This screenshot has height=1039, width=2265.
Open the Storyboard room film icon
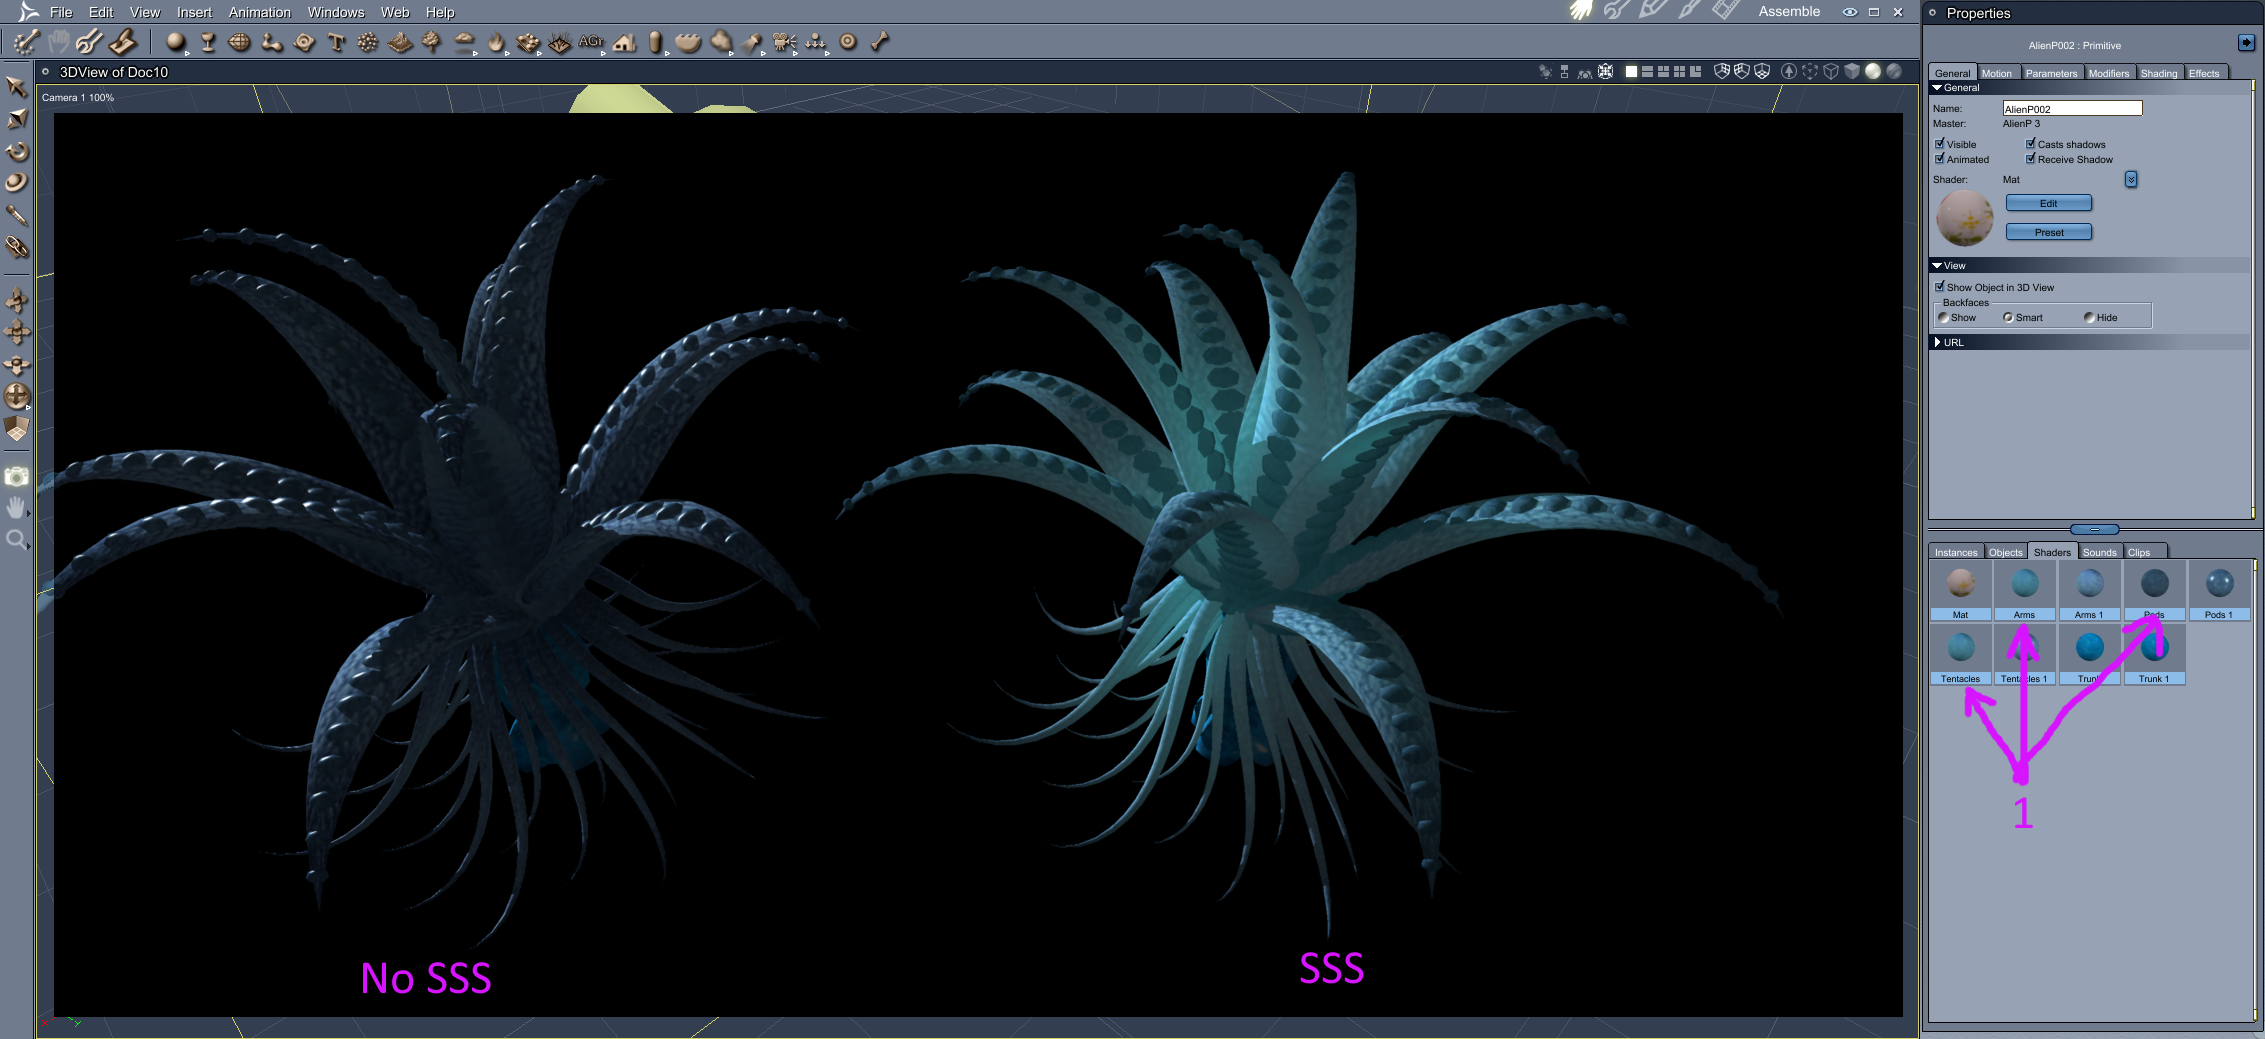1725,11
